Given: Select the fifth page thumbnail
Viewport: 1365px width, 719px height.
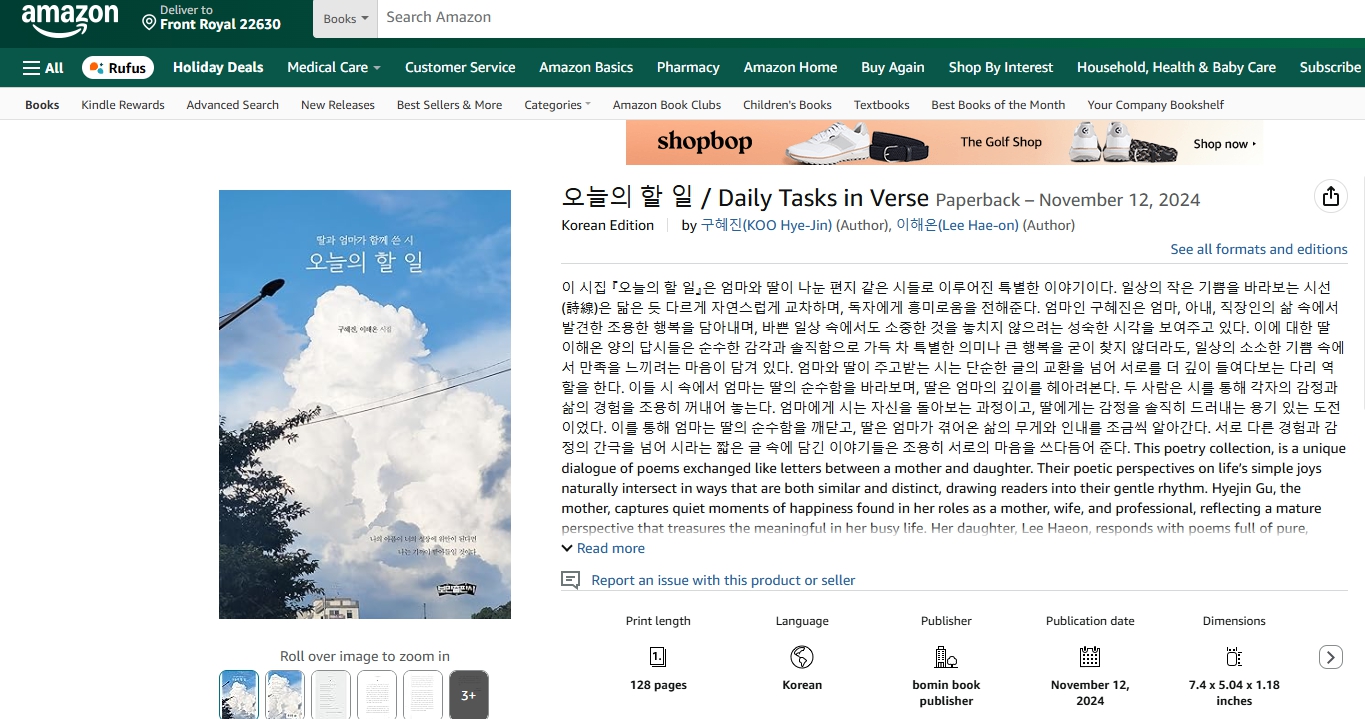Looking at the screenshot, I should 423,695.
